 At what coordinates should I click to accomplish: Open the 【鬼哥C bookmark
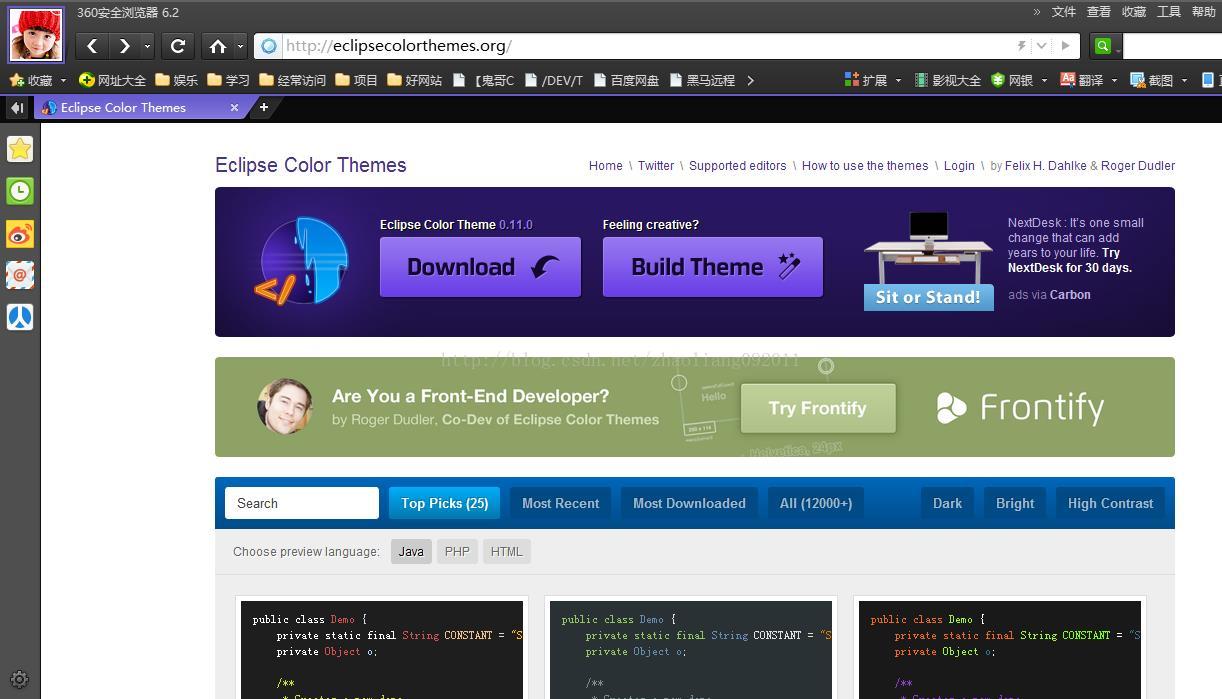484,80
